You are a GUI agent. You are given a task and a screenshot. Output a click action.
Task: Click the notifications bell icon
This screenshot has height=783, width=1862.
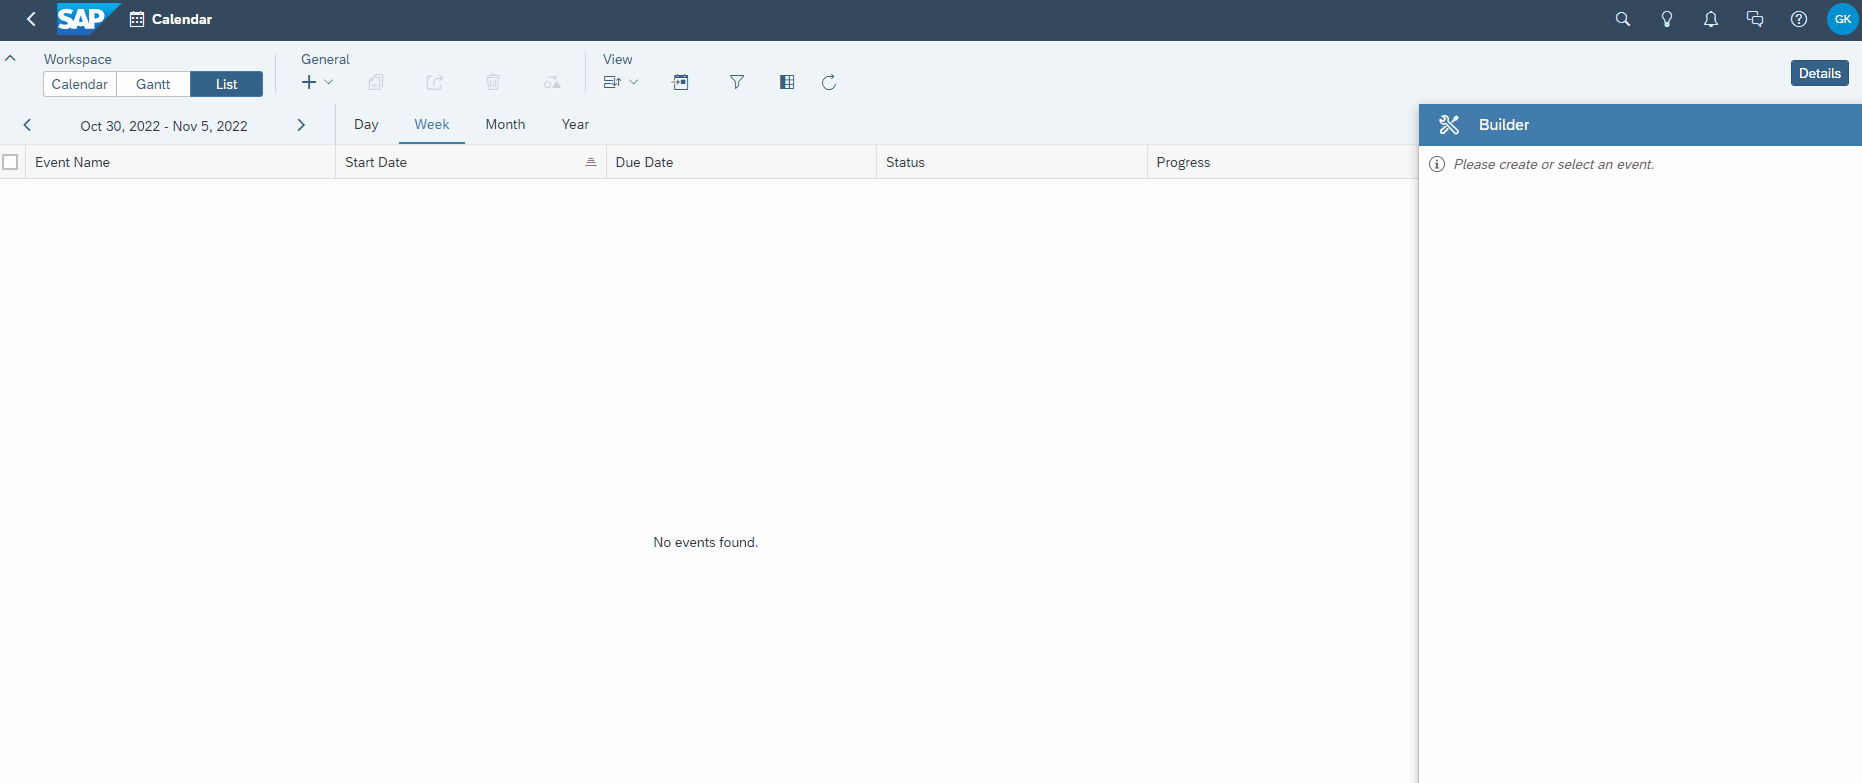1710,19
